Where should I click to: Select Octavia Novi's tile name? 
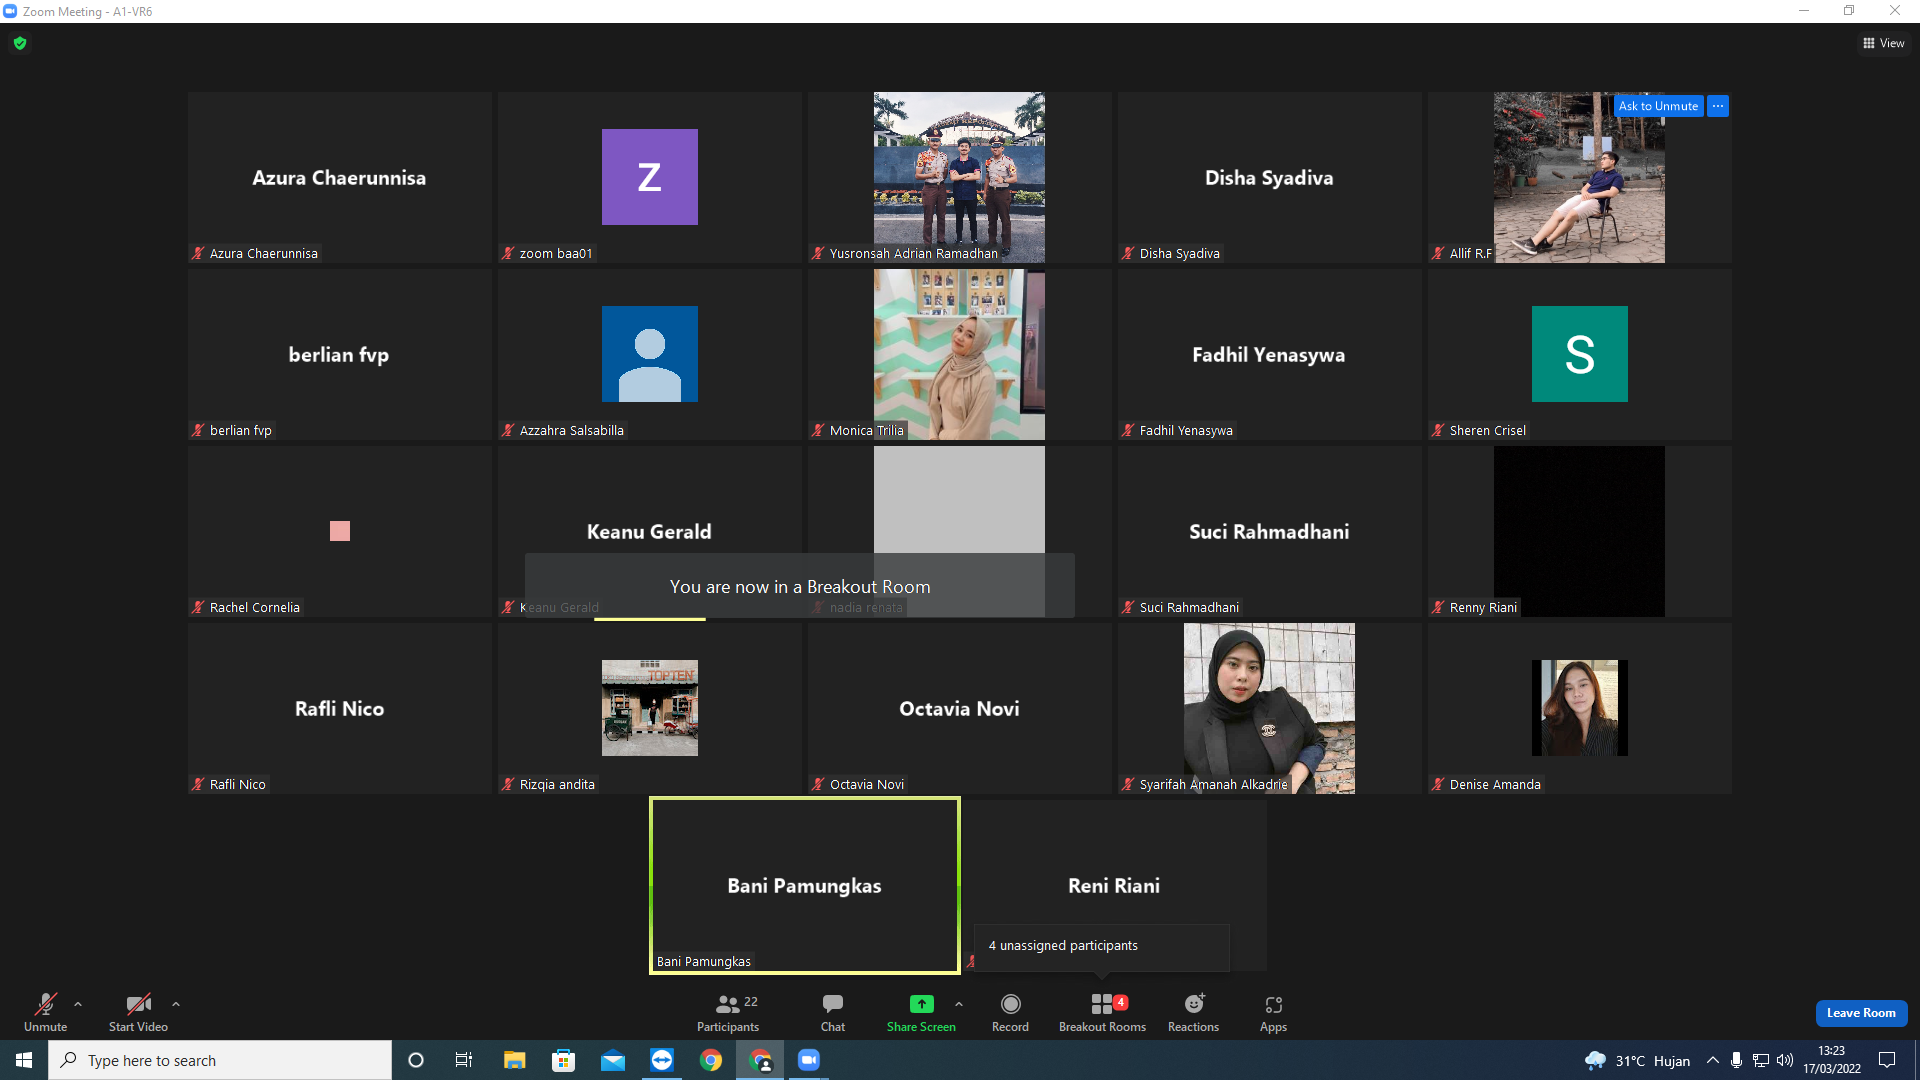959,709
